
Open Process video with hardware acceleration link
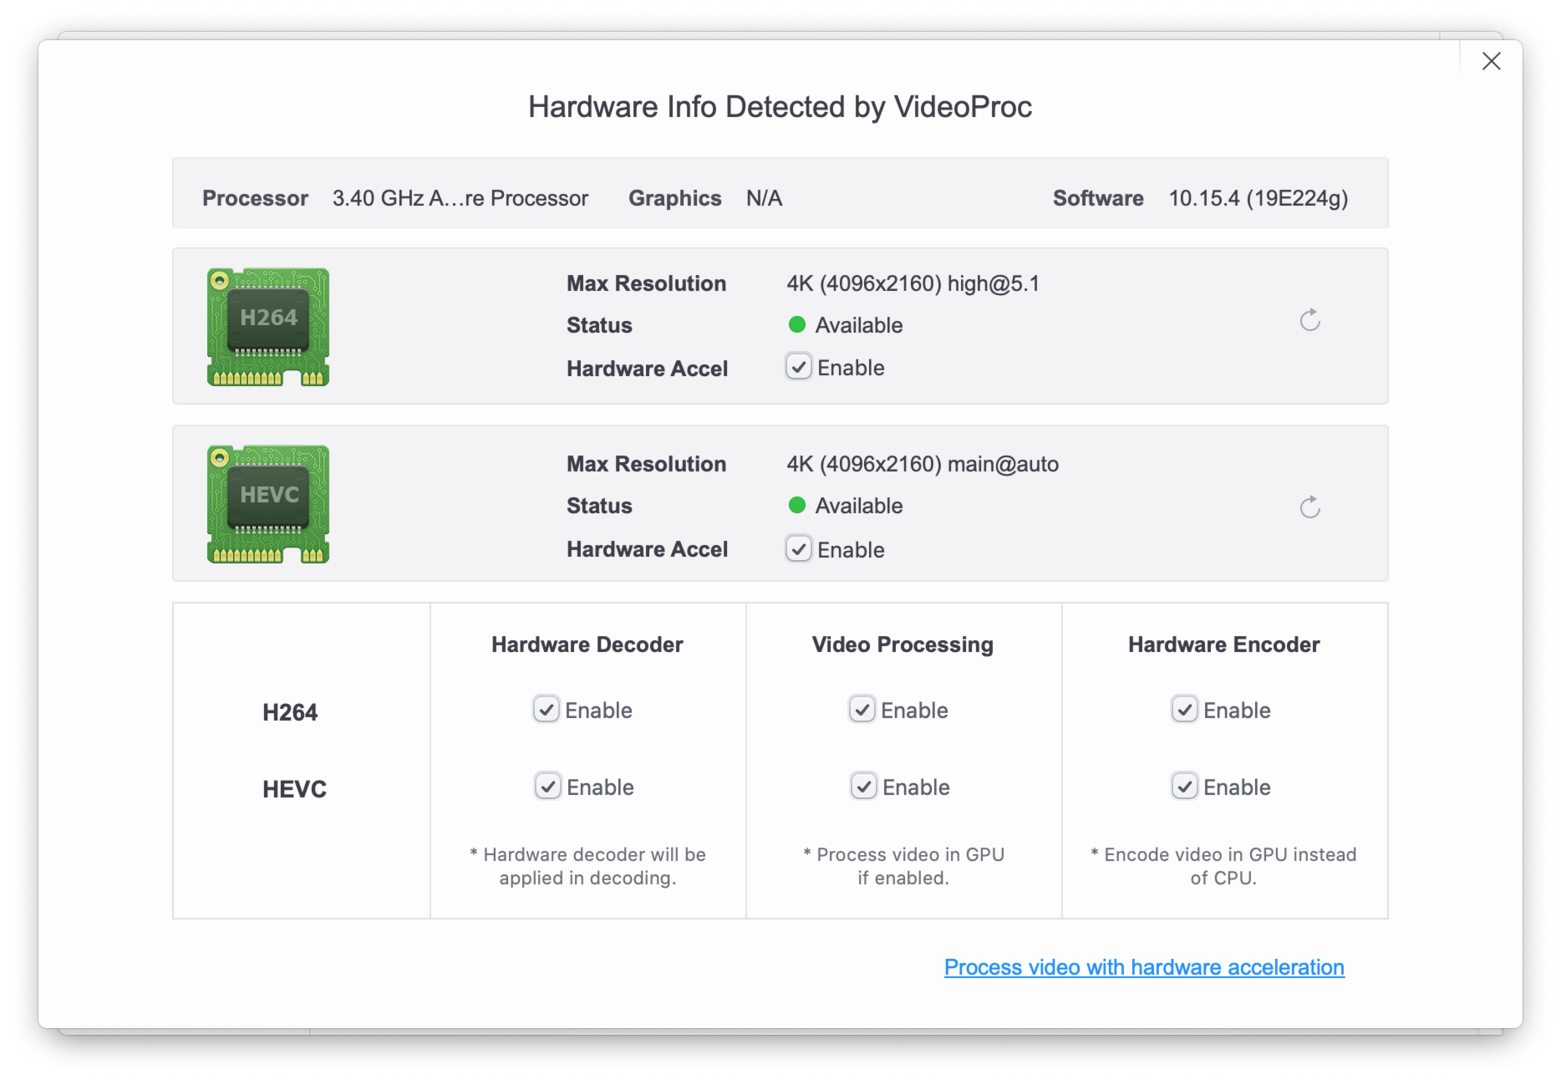1144,967
